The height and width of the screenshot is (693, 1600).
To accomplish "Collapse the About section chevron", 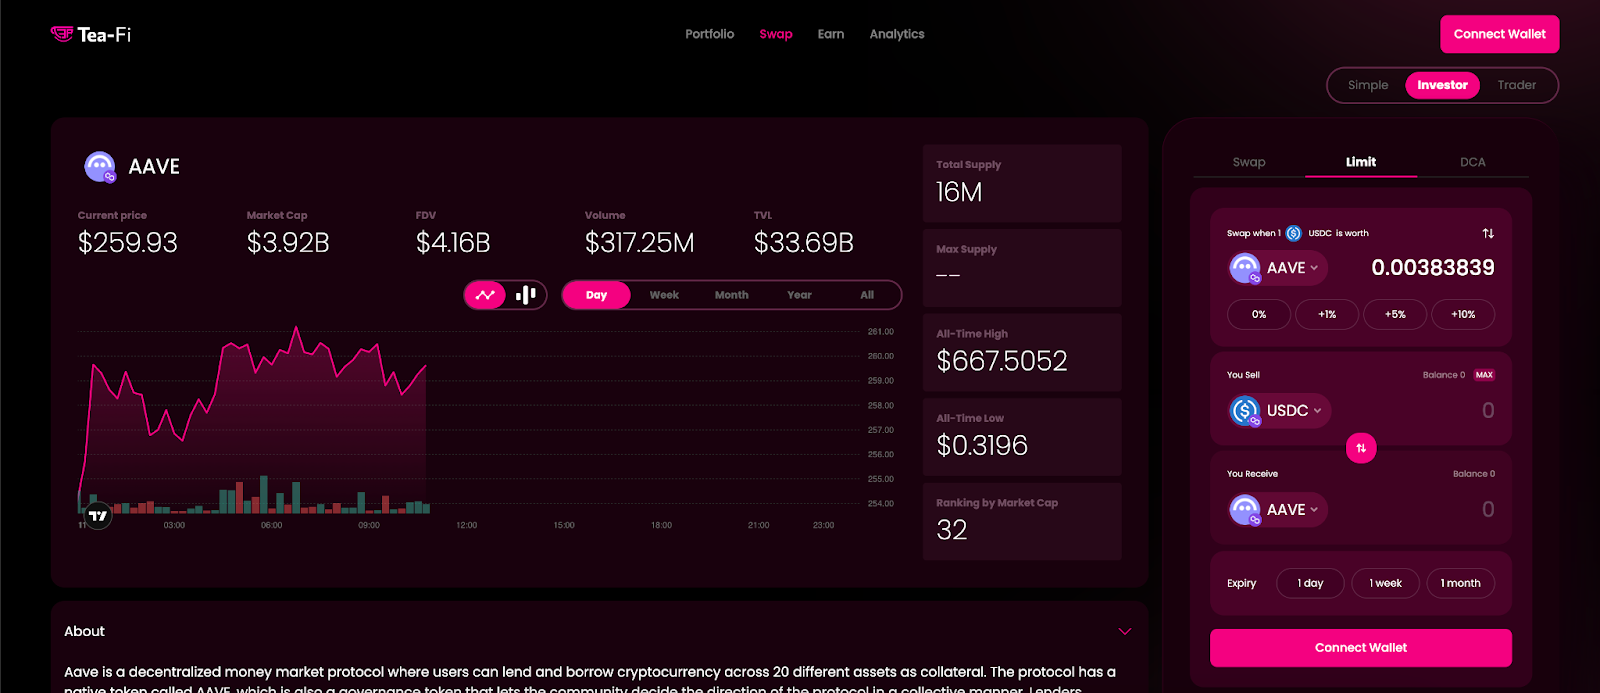I will 1125,632.
